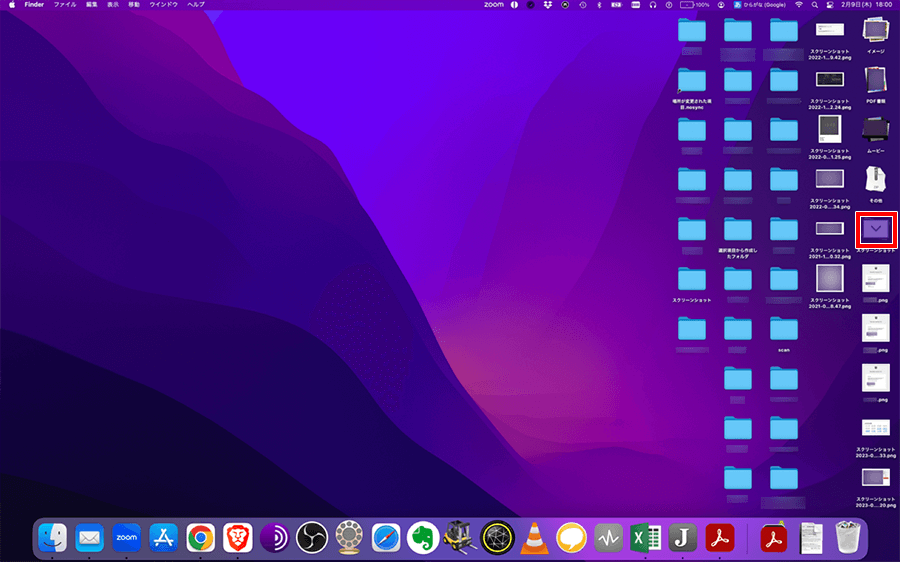
Task: Open Time Machine menu bar icon
Action: click(x=583, y=5)
